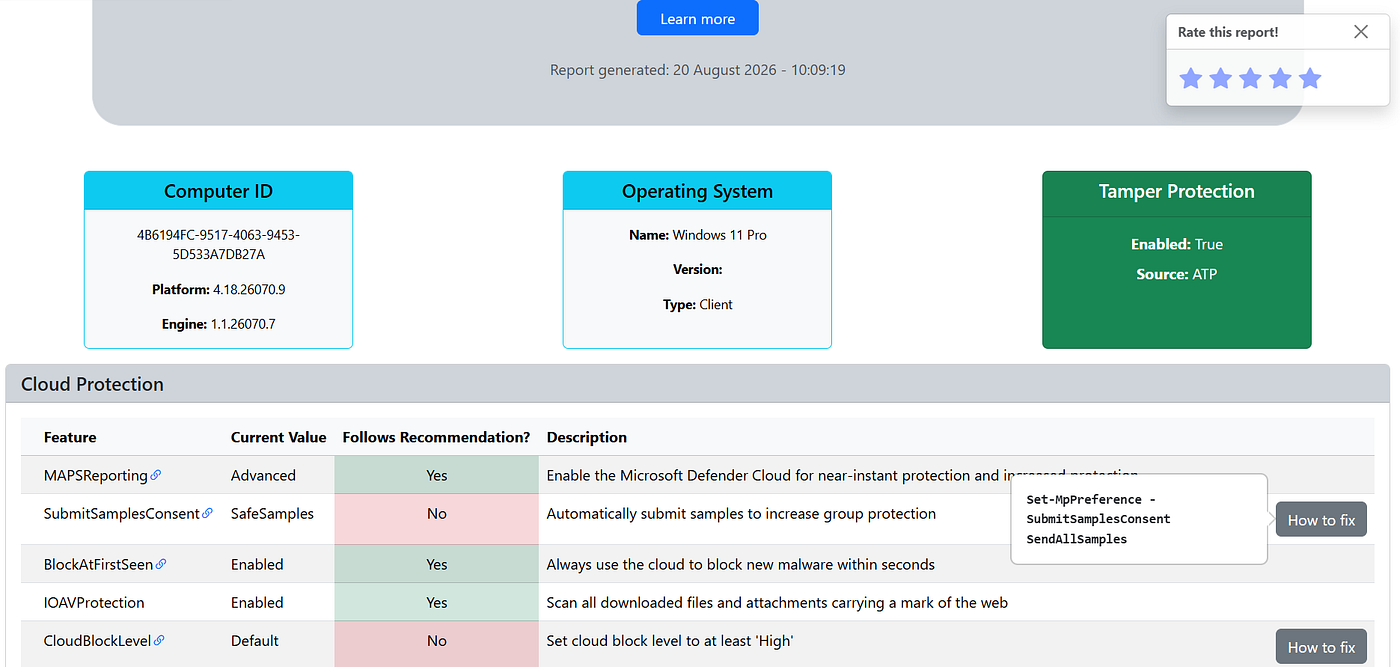Click the Name: Windows 11 Pro text
The image size is (1400, 667).
point(698,235)
